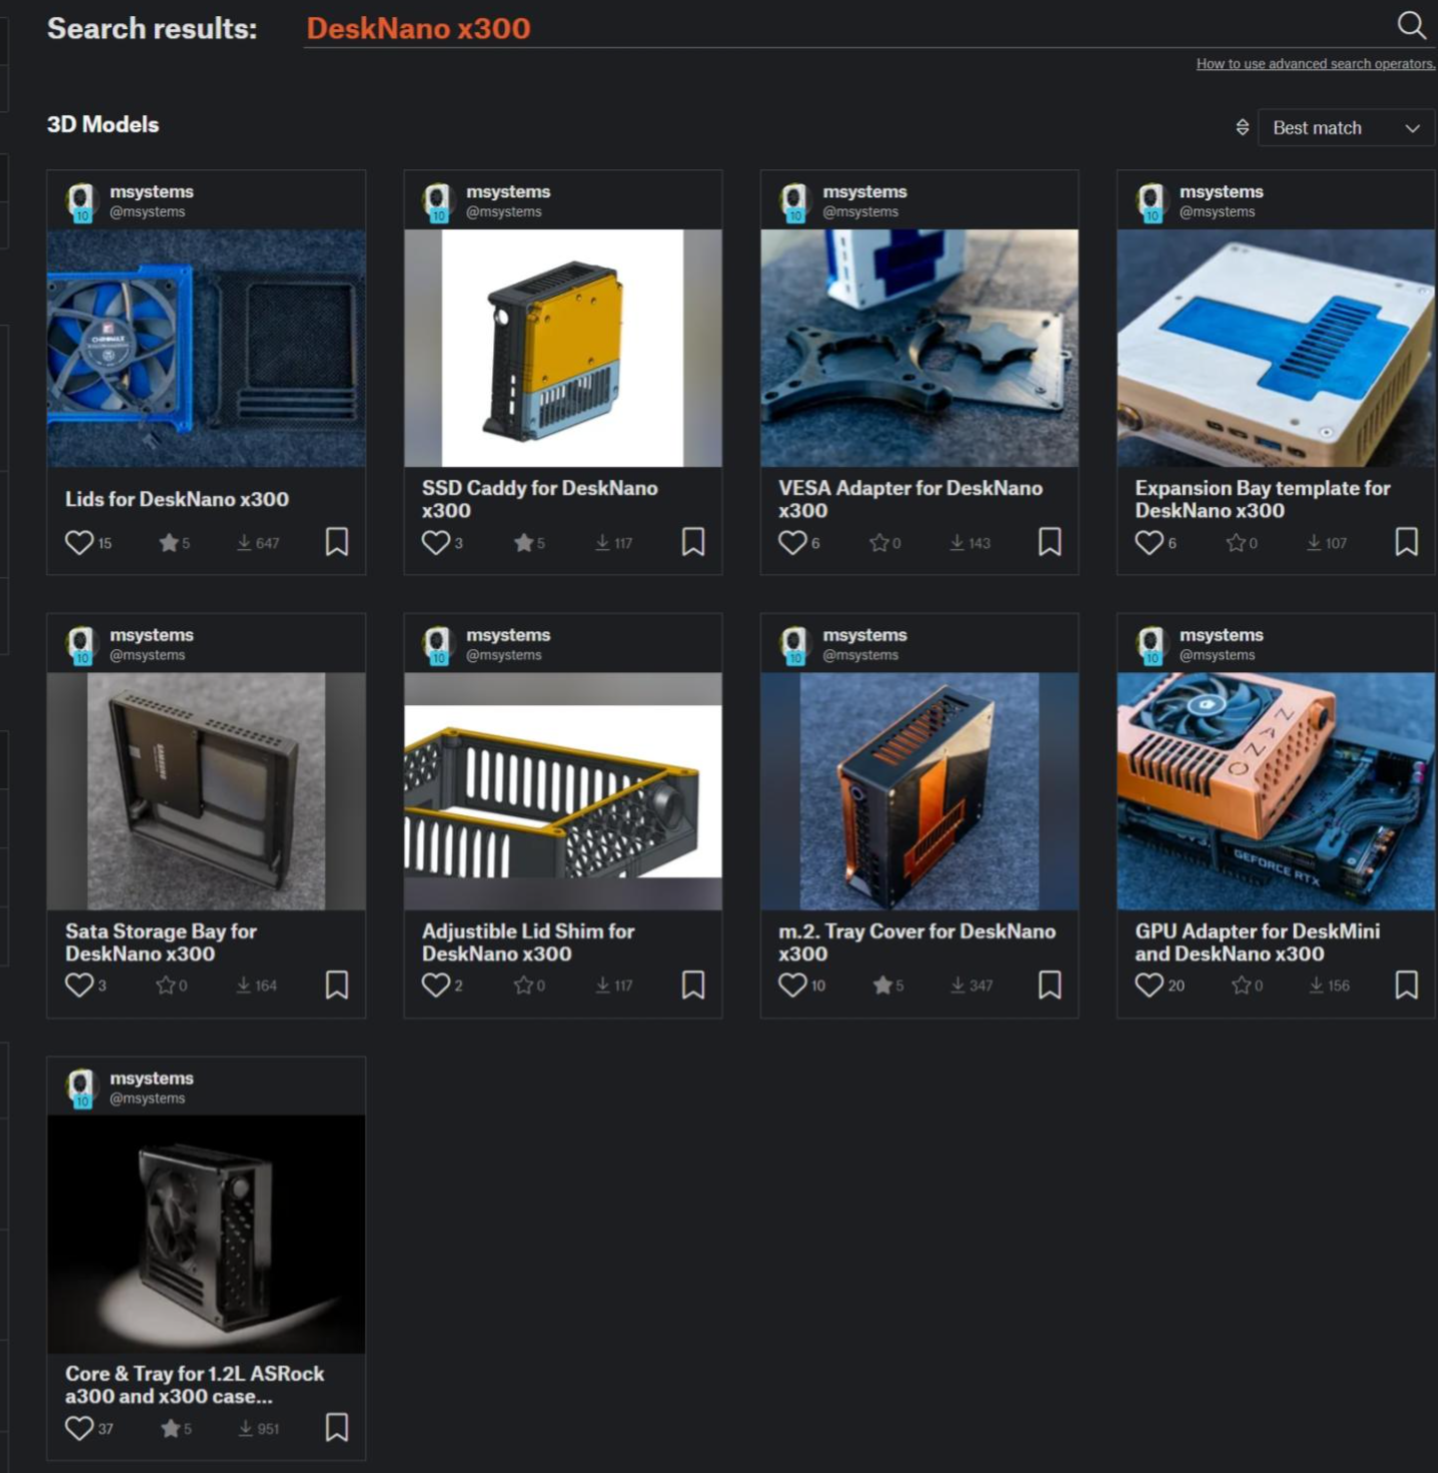Click download icon on Core & Tray model
This screenshot has width=1438, height=1473.
click(x=246, y=1428)
